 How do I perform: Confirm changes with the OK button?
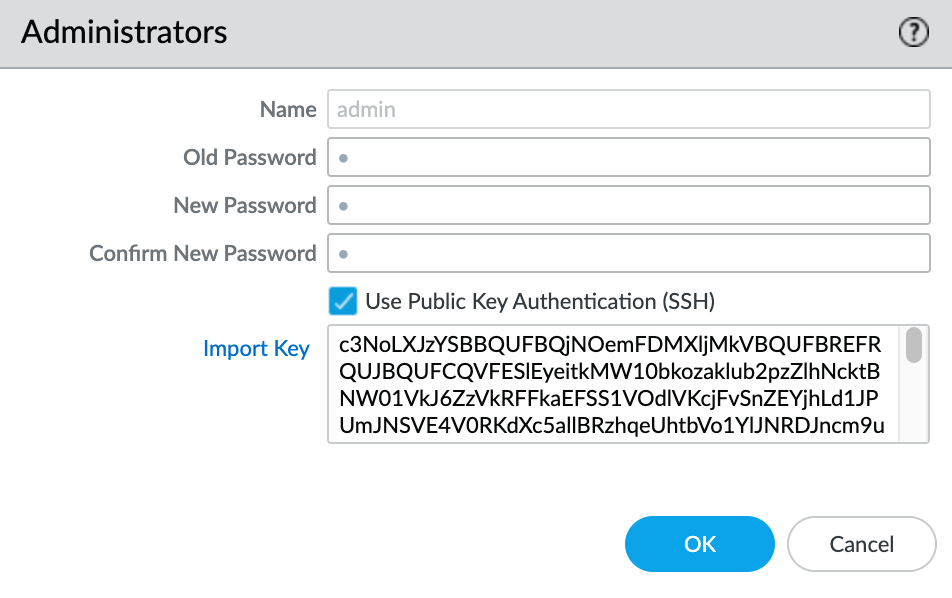699,544
